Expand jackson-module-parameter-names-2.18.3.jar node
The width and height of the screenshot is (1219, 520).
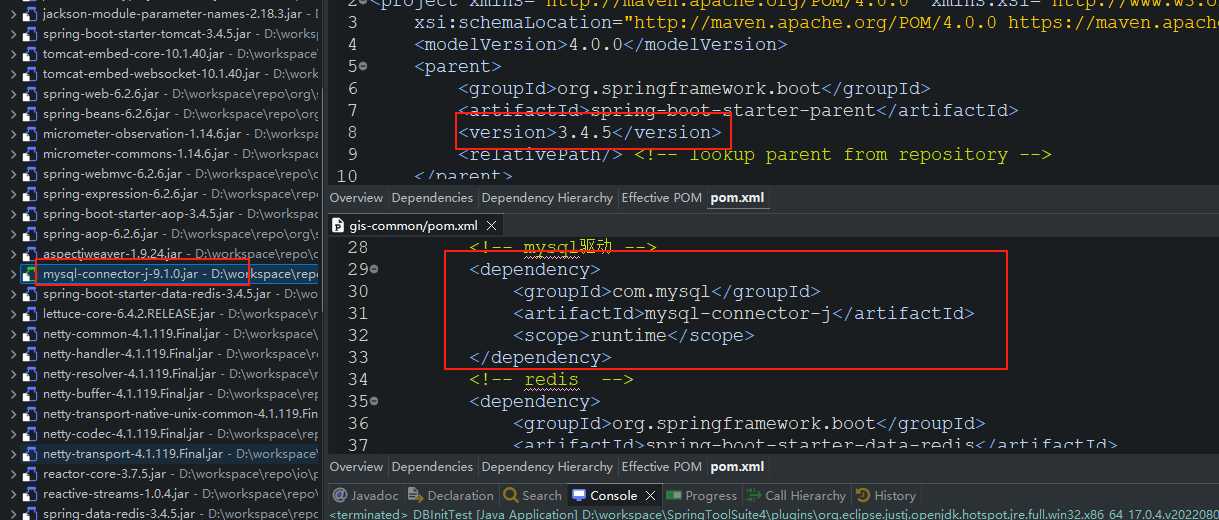12,14
